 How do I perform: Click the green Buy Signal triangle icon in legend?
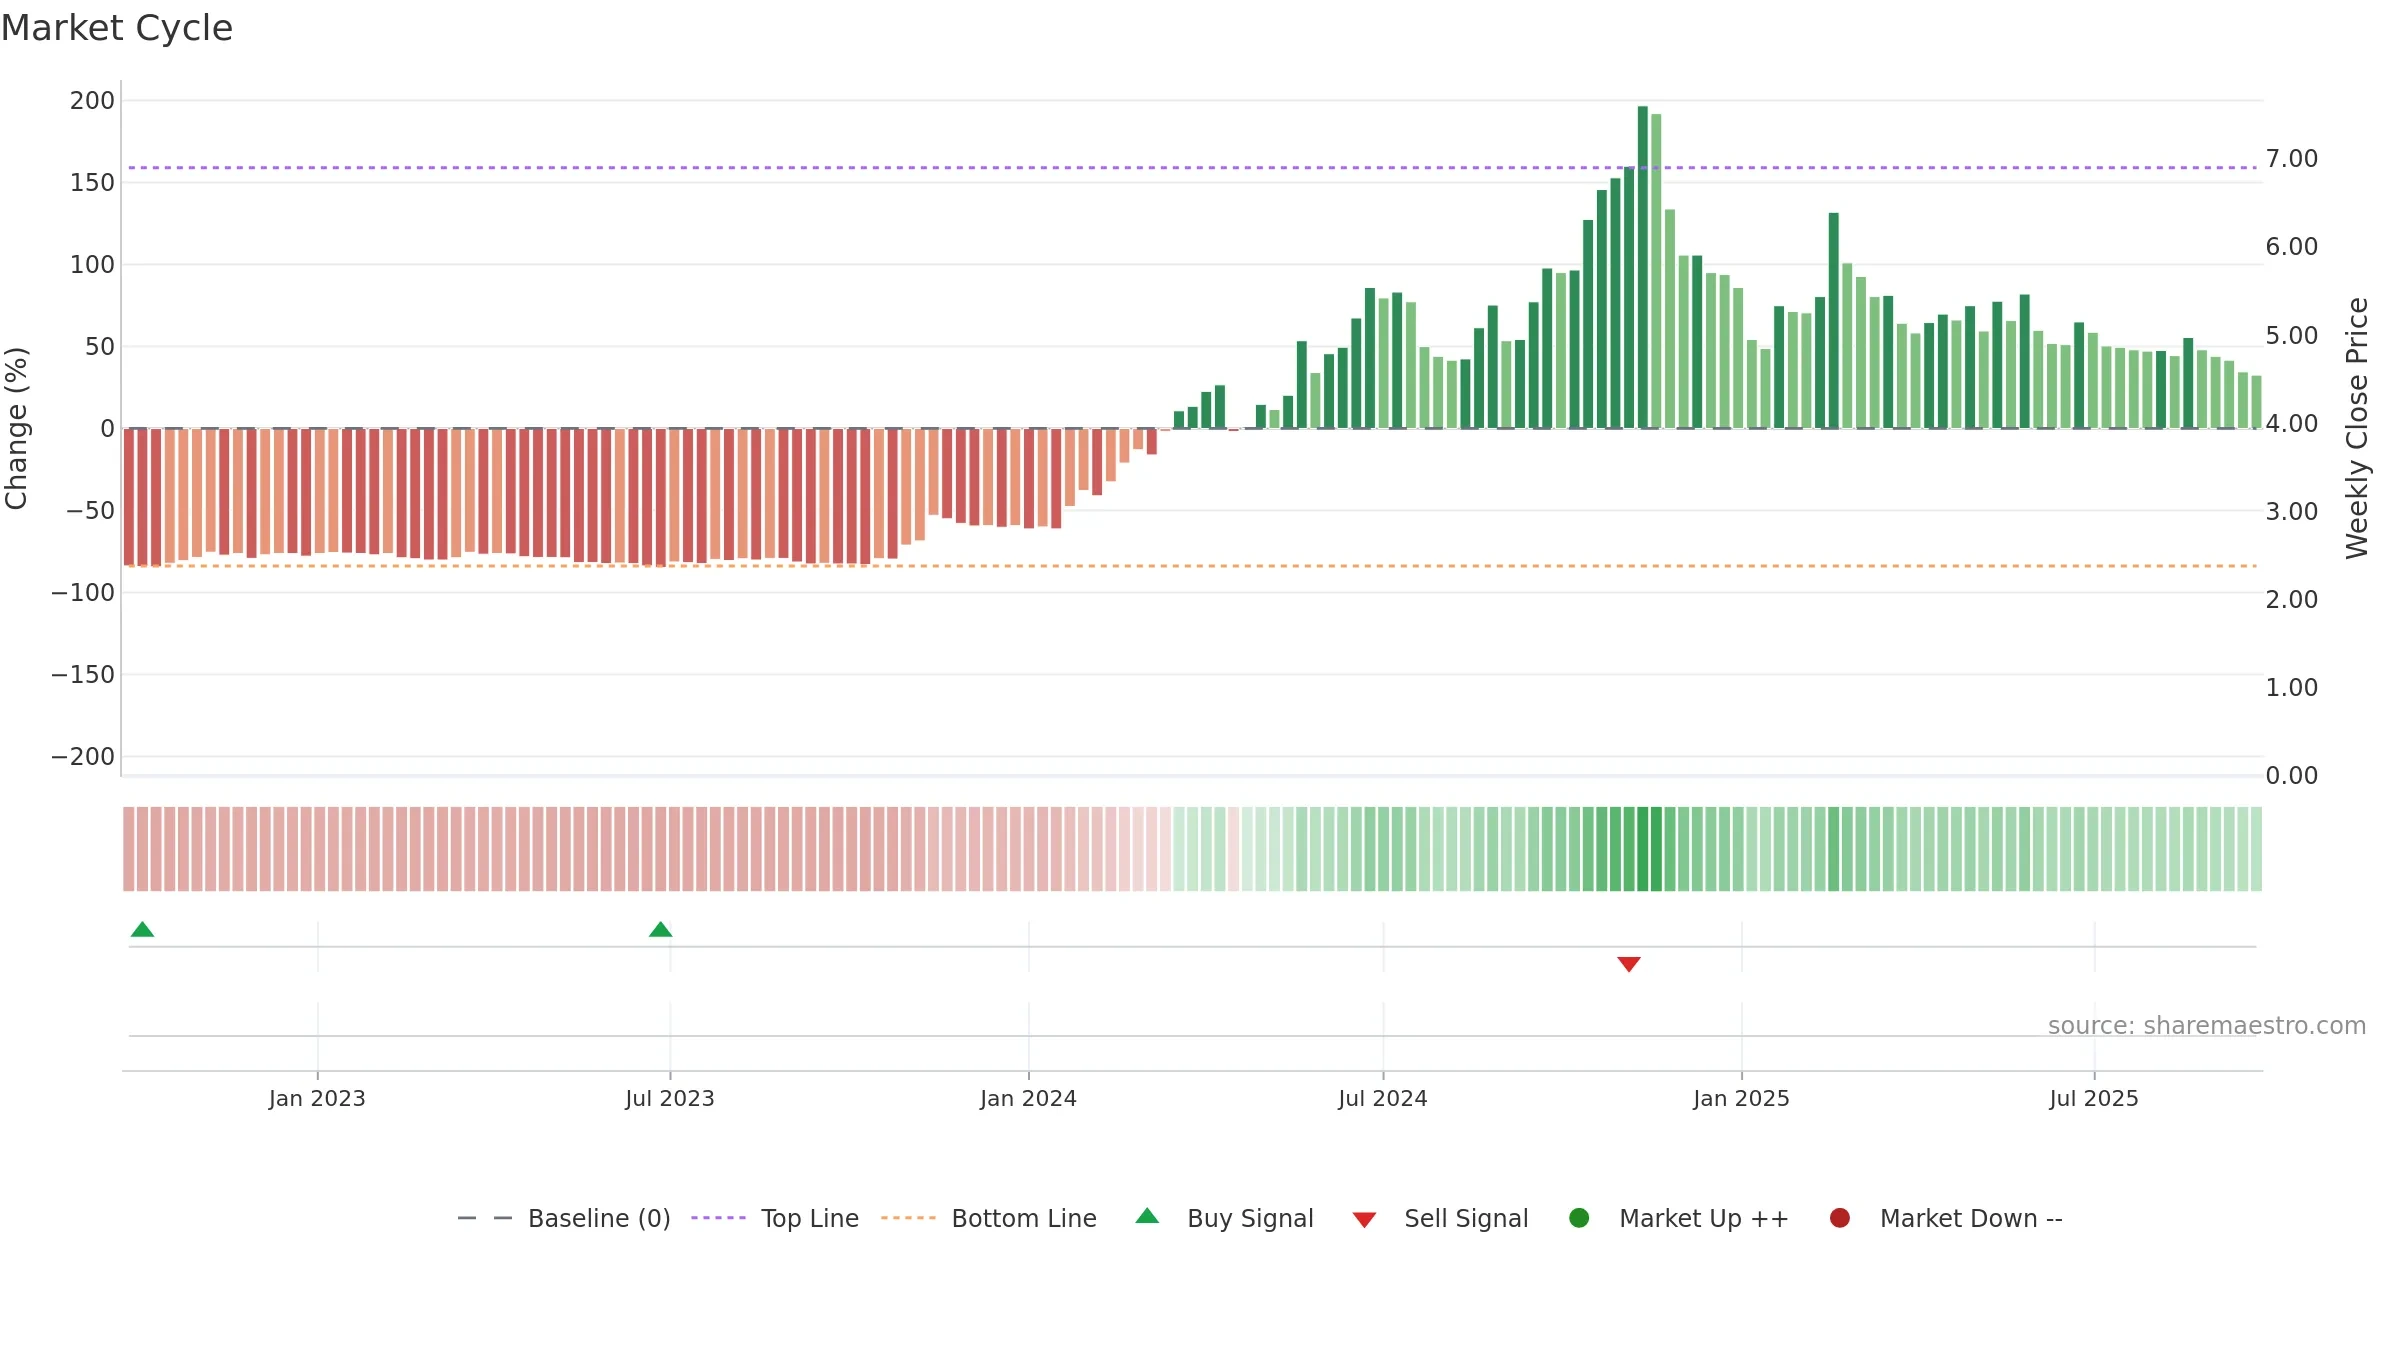point(1147,1216)
